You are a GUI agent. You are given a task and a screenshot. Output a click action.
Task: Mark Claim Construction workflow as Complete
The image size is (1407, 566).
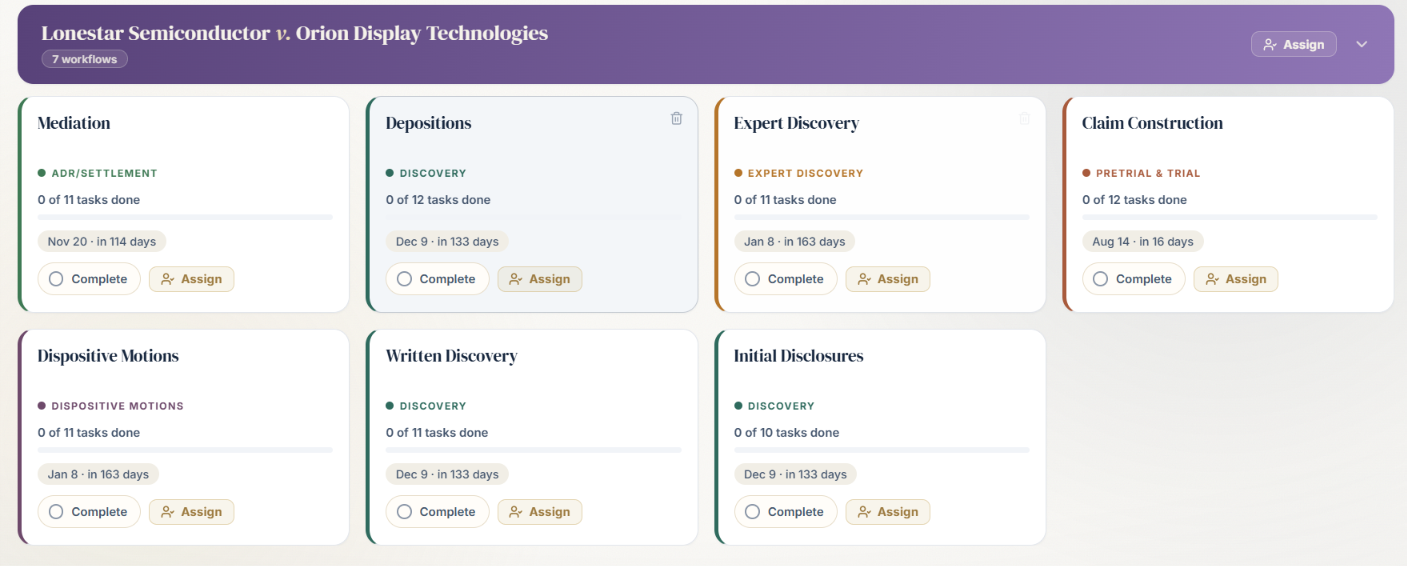[1132, 279]
